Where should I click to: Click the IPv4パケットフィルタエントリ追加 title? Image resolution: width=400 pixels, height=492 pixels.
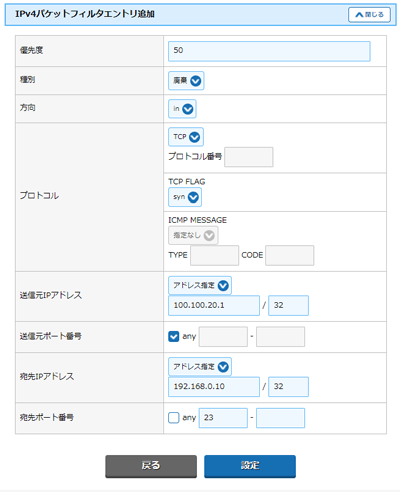coord(85,14)
